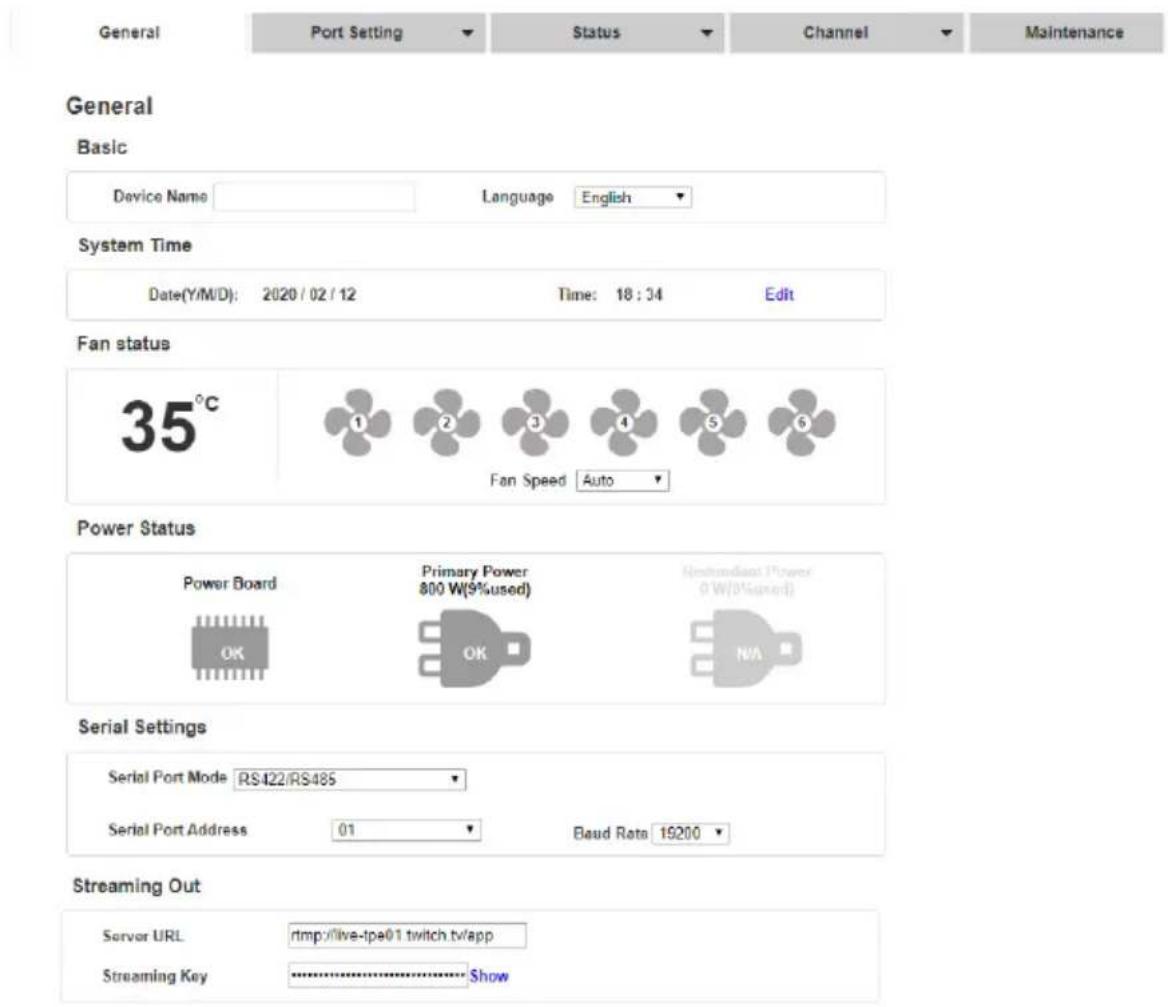The width and height of the screenshot is (1168, 1007).
Task: Click the time value 18 : 34
Action: (638, 294)
